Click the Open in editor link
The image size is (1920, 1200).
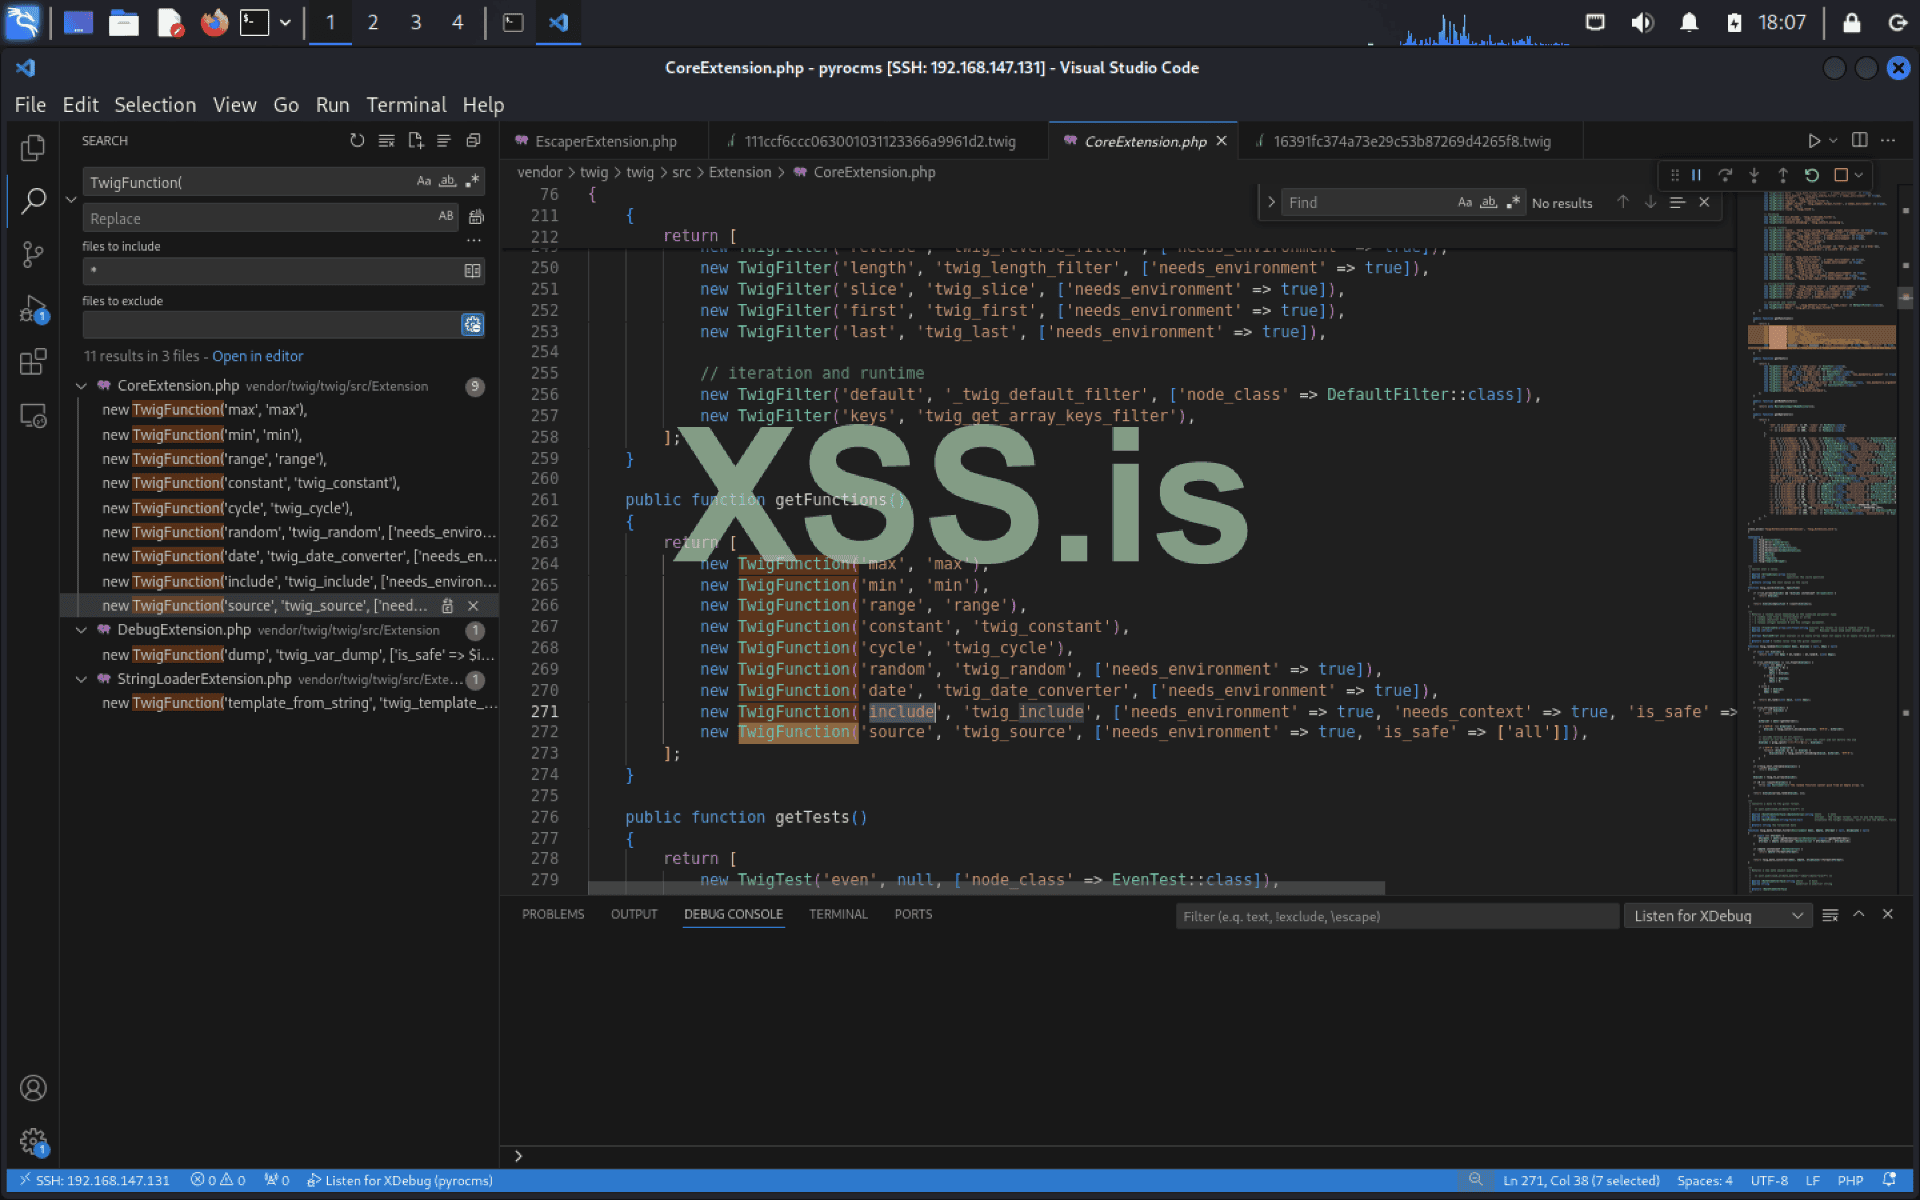[257, 356]
